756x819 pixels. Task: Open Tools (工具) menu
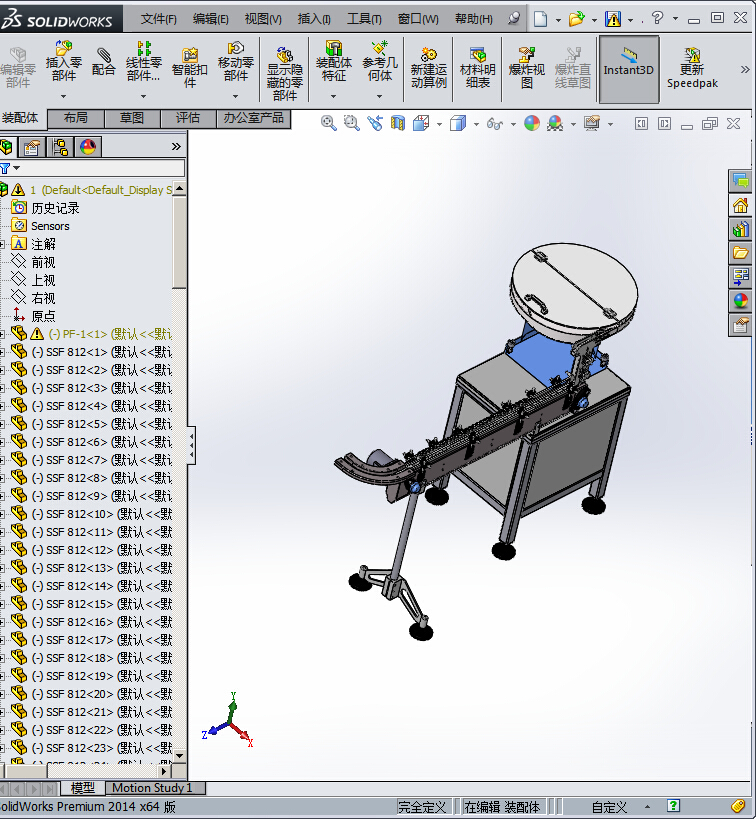click(x=364, y=19)
